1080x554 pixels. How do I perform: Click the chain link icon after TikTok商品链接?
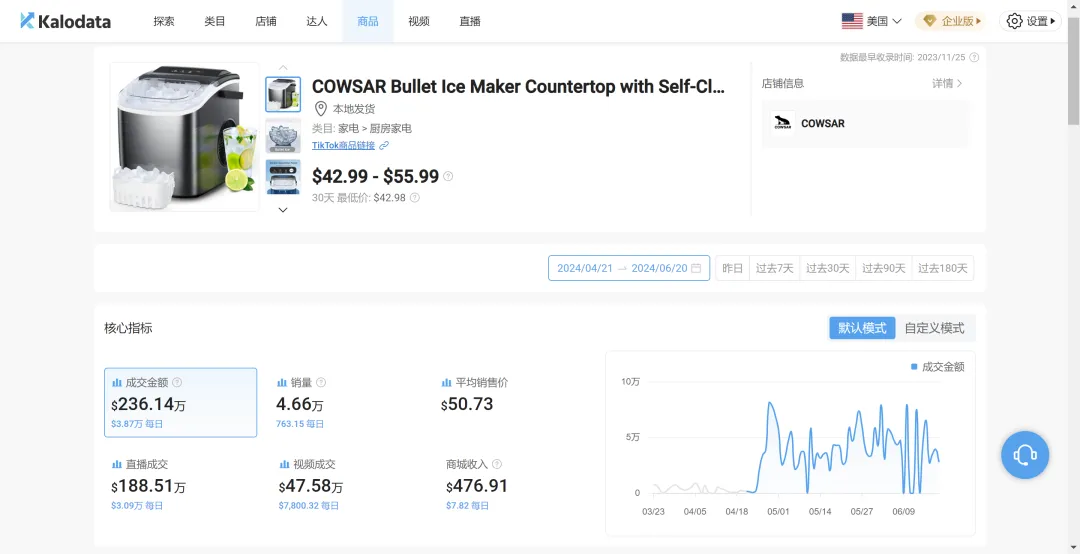click(x=384, y=145)
